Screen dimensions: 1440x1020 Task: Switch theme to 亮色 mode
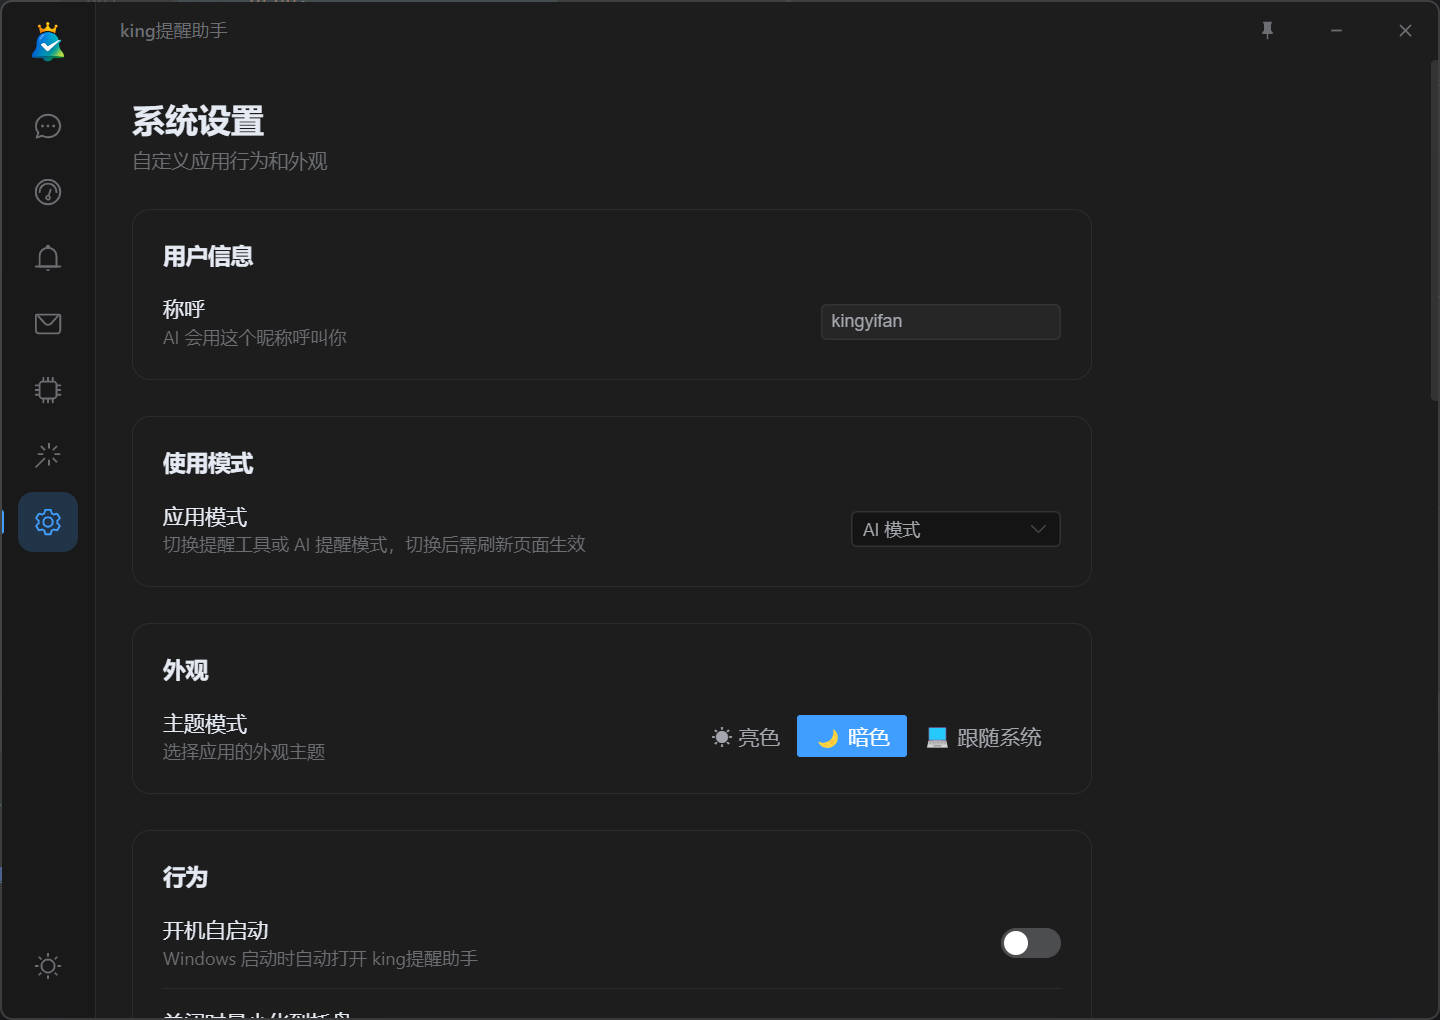pyautogui.click(x=745, y=737)
